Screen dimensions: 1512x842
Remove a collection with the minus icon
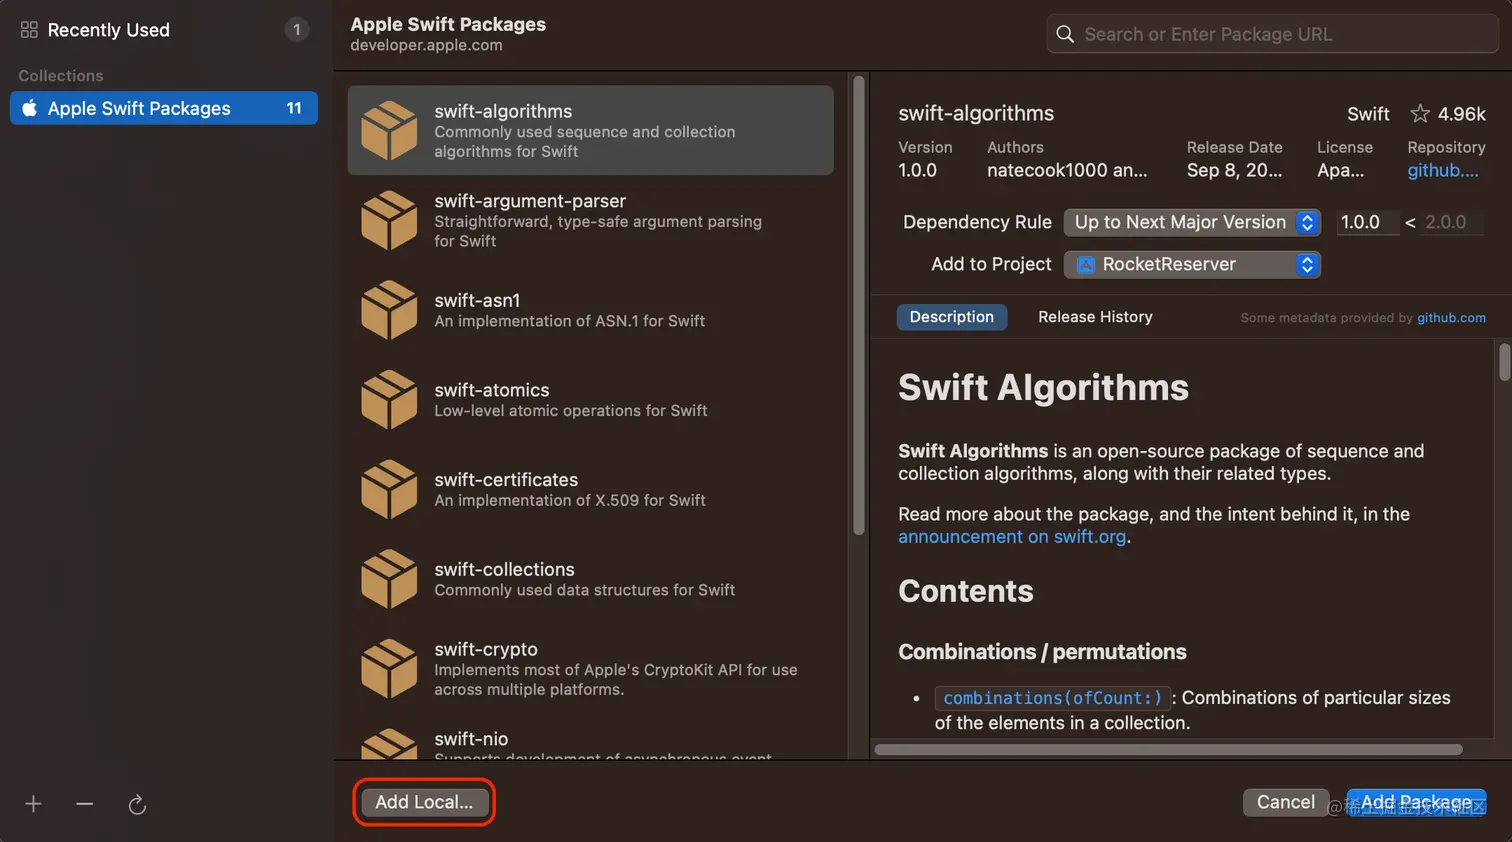tap(84, 803)
